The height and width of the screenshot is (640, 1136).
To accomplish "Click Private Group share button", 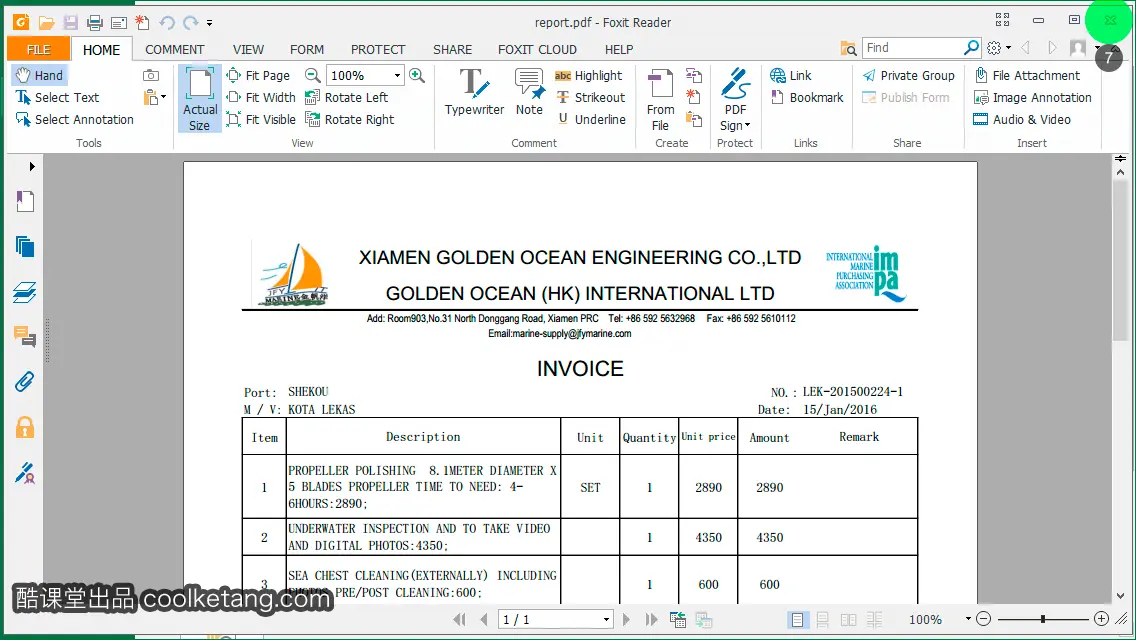I will pyautogui.click(x=909, y=75).
